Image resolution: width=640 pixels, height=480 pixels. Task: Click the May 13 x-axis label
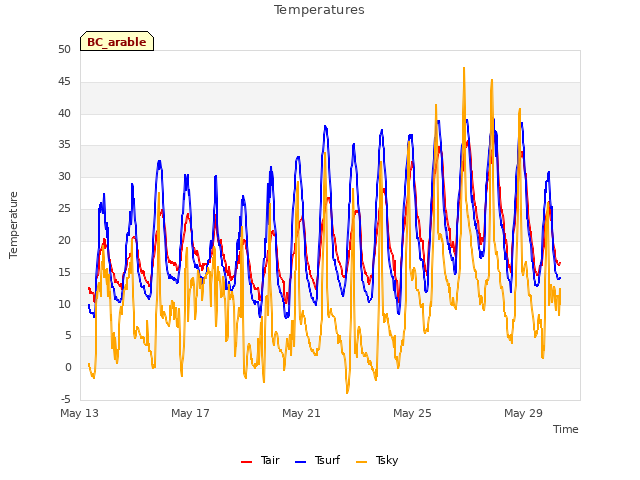point(80,413)
